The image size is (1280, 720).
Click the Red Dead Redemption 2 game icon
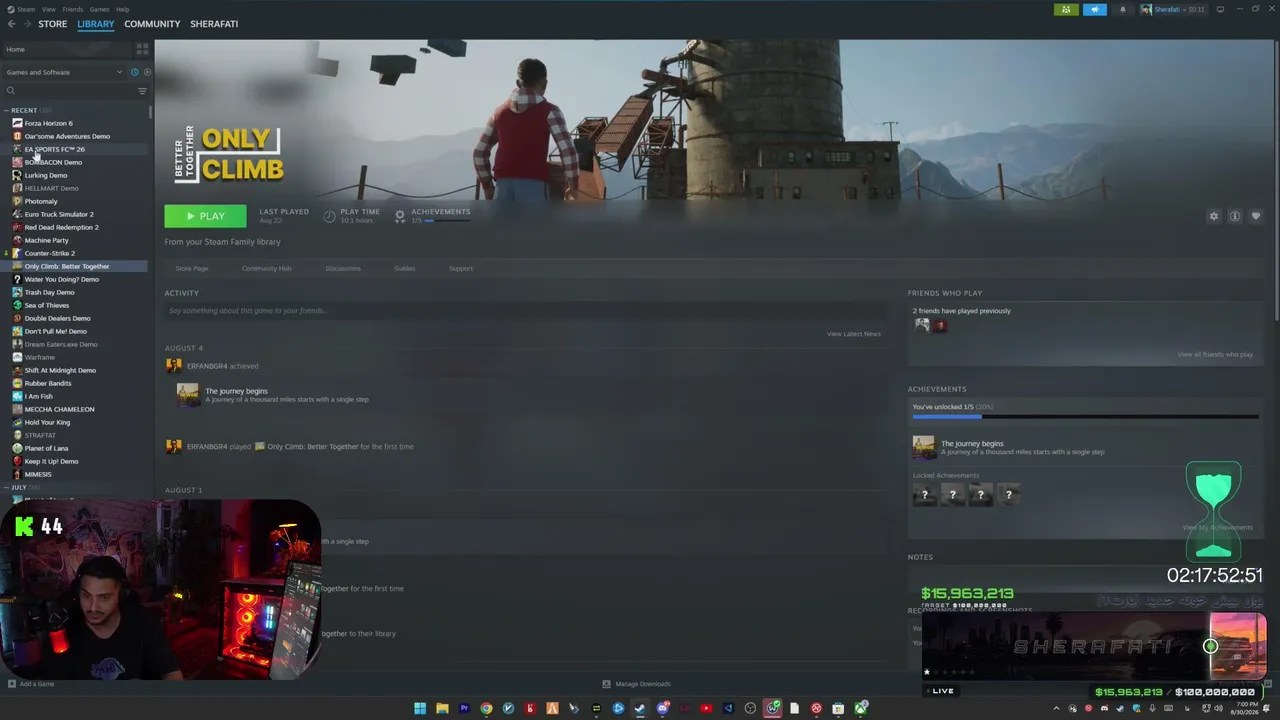pos(17,227)
